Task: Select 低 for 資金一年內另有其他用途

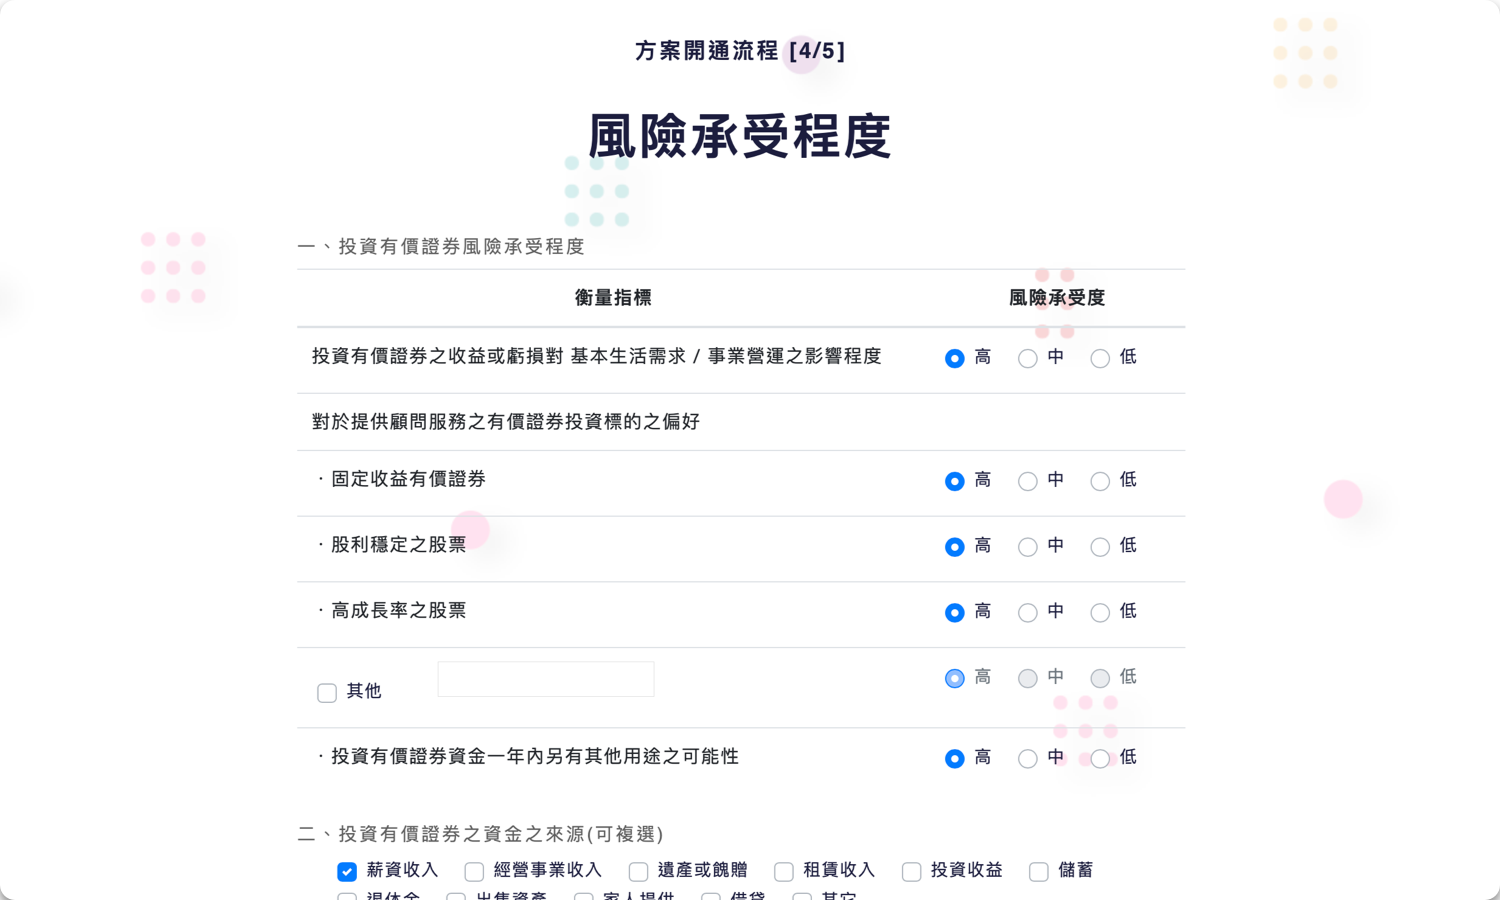Action: point(1100,759)
